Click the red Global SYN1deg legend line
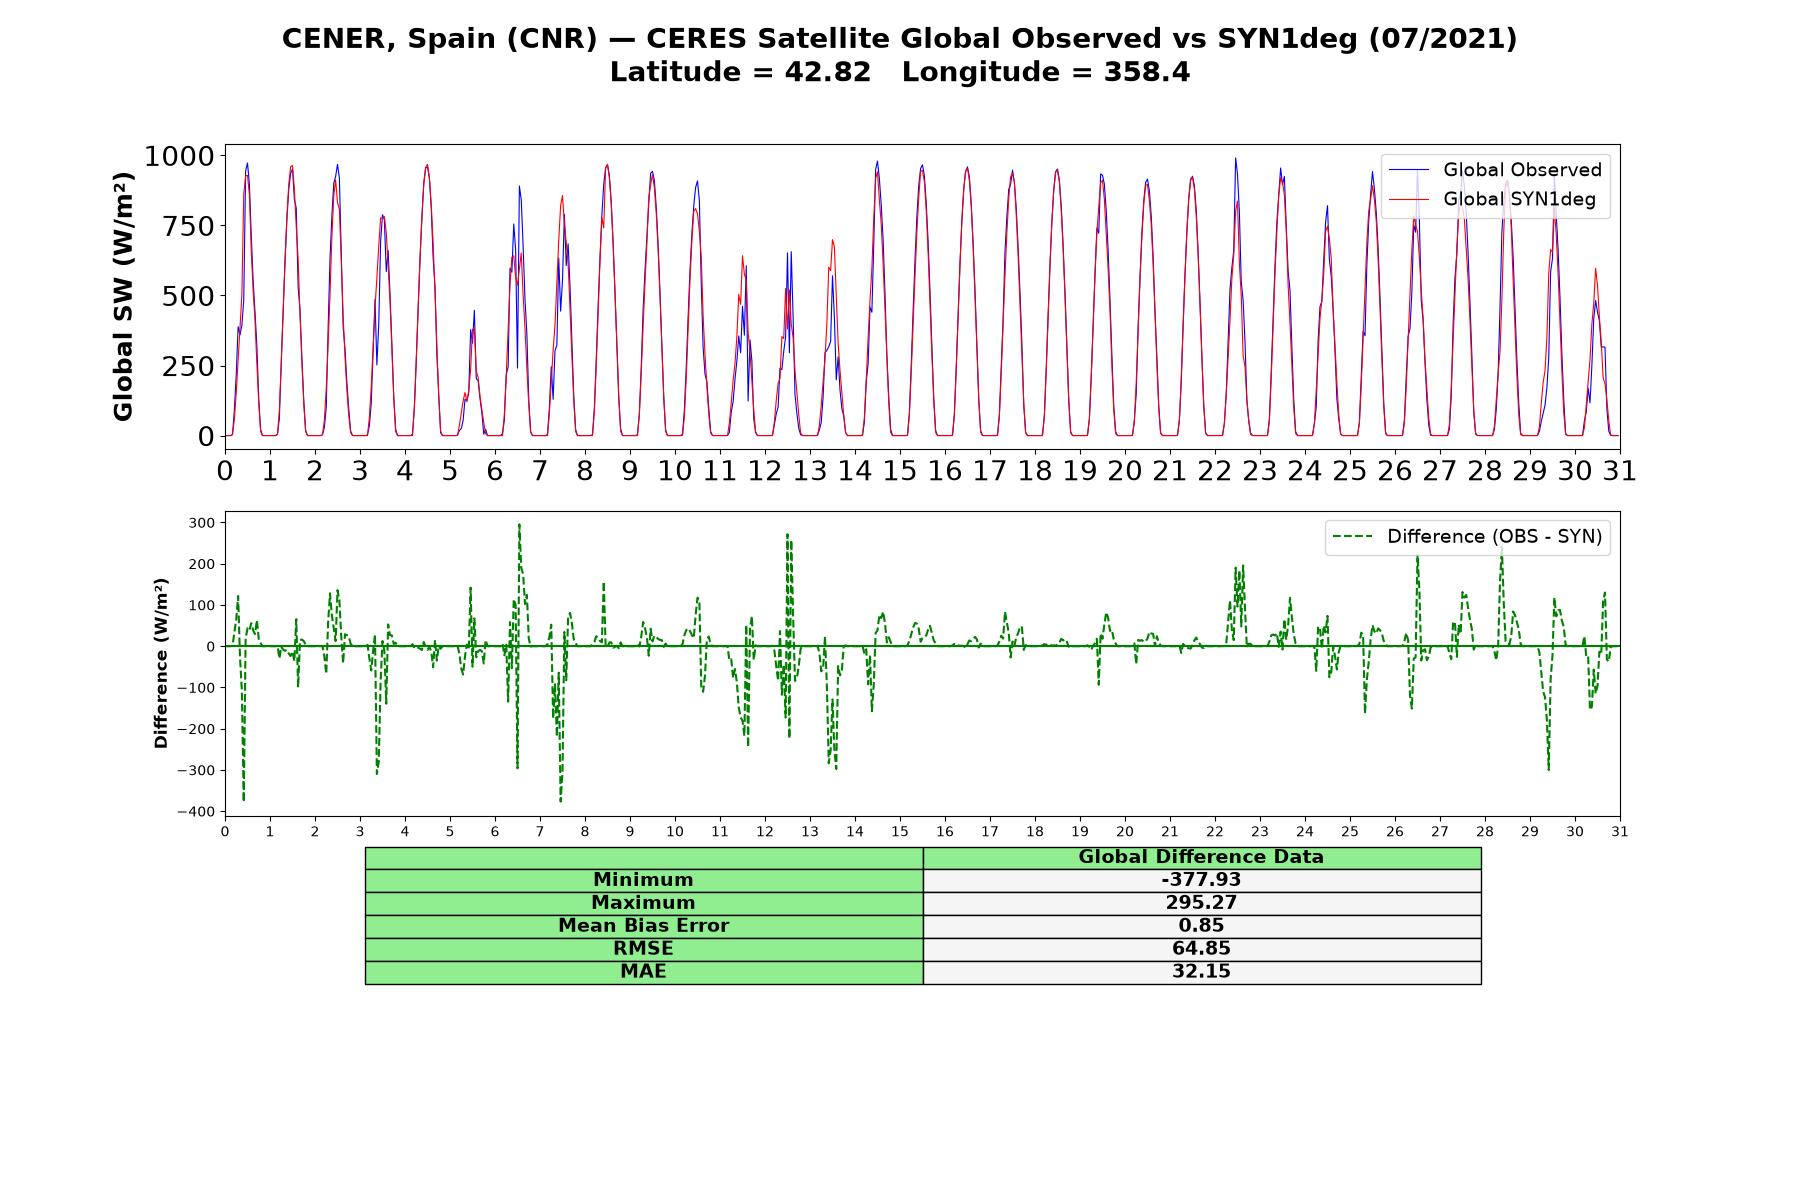Viewport: 1800px width, 1200px height. (1410, 200)
